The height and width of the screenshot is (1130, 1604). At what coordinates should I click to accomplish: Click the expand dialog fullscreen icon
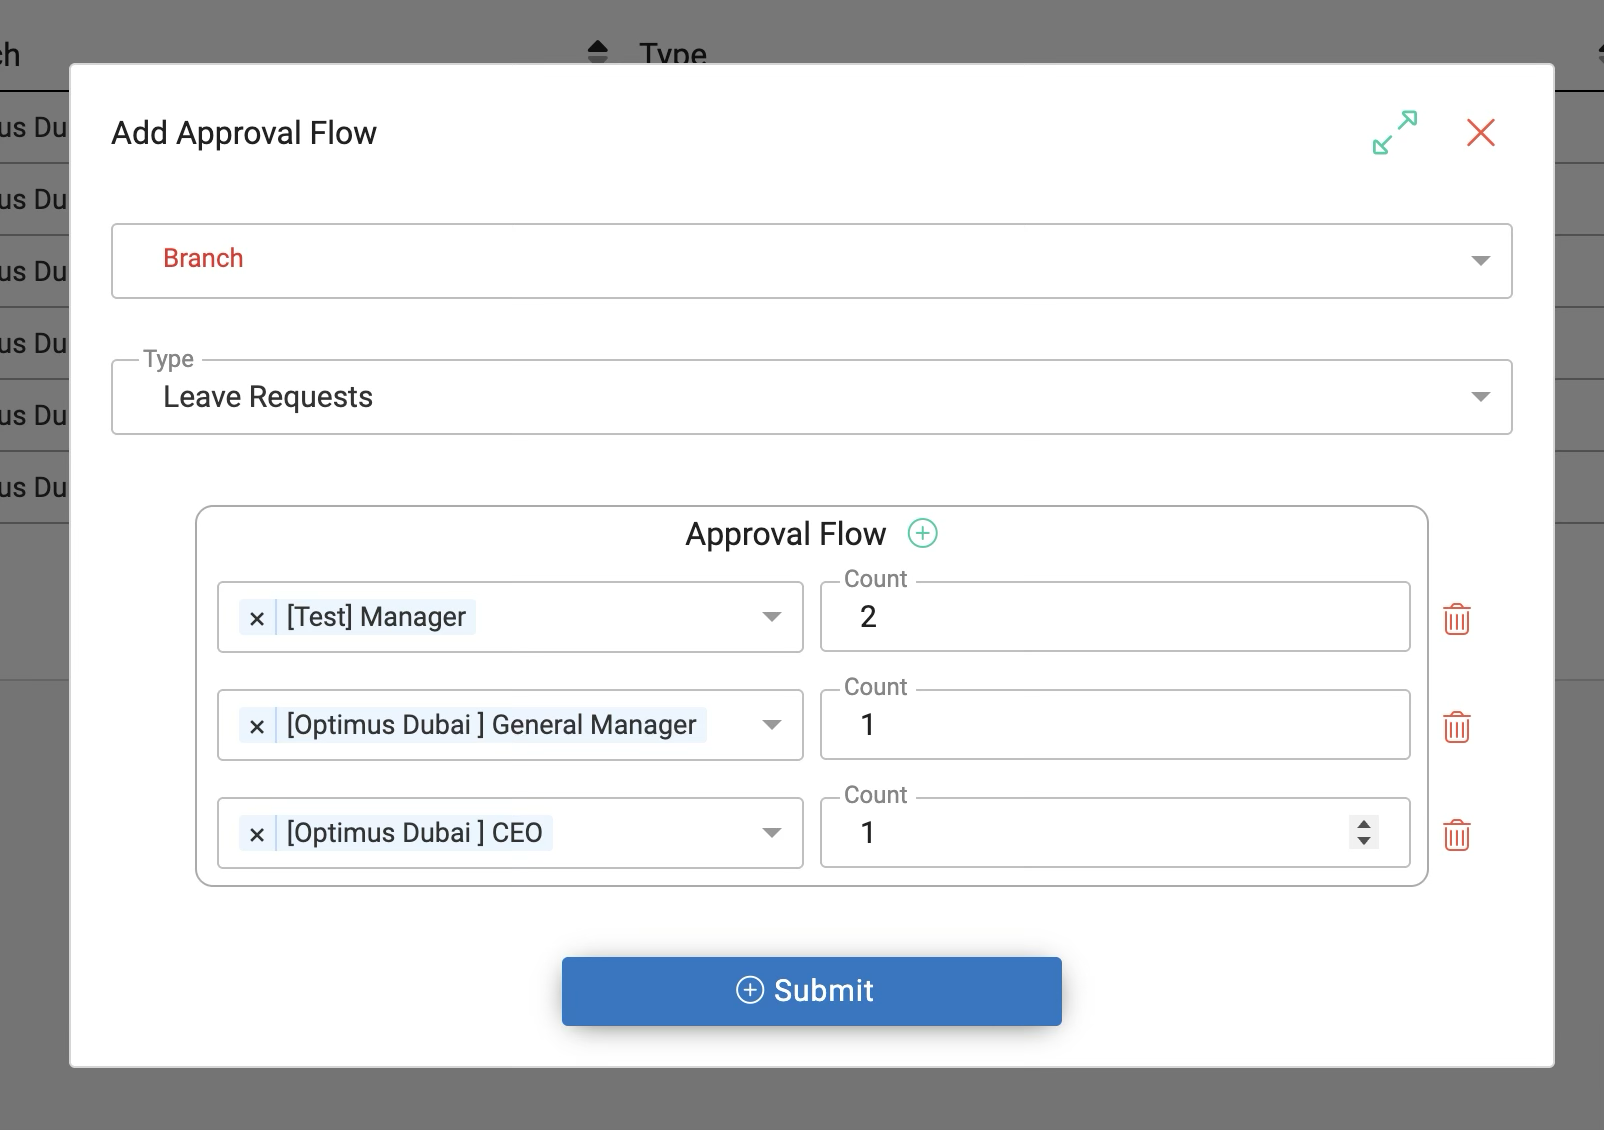click(1394, 132)
